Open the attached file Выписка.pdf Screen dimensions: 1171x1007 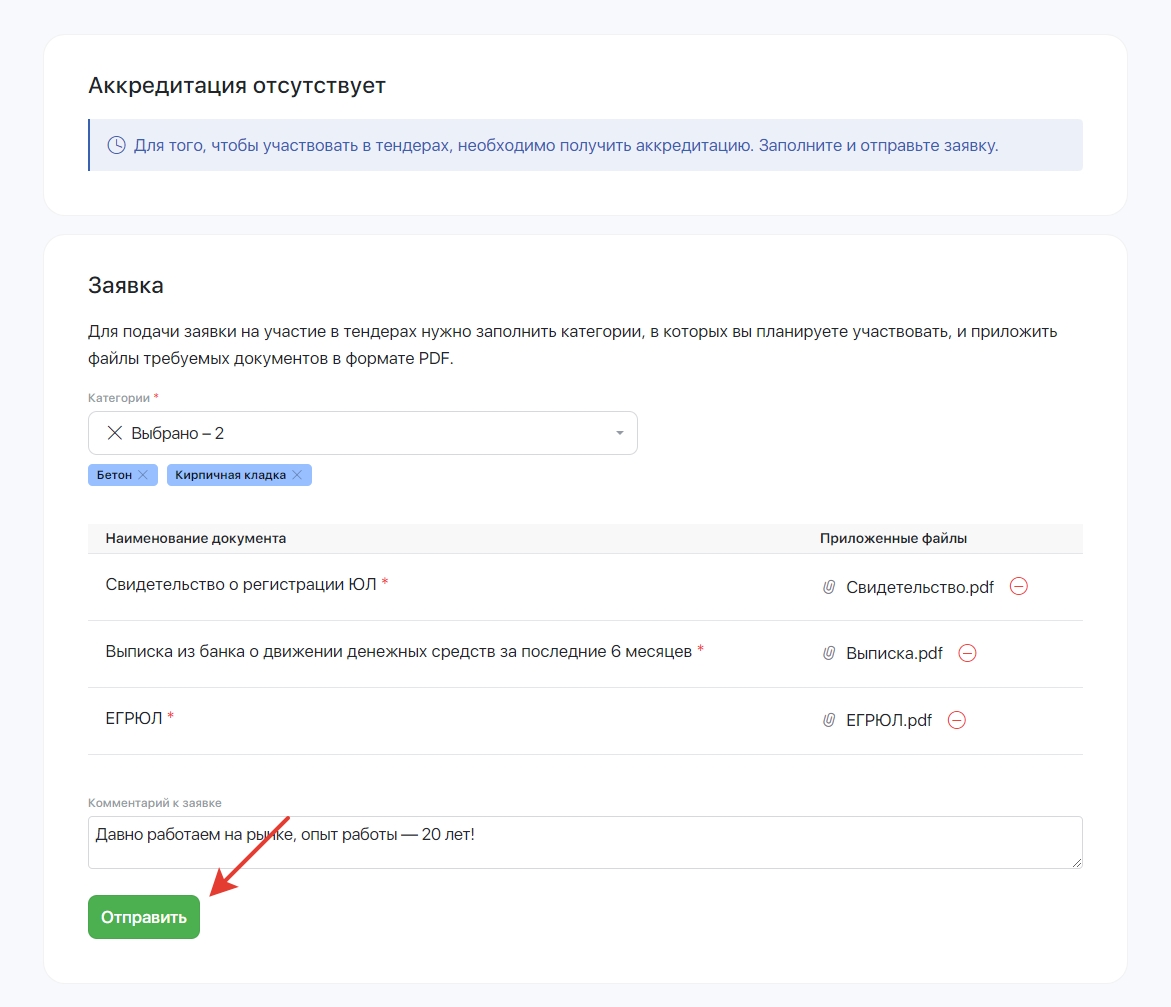(894, 653)
